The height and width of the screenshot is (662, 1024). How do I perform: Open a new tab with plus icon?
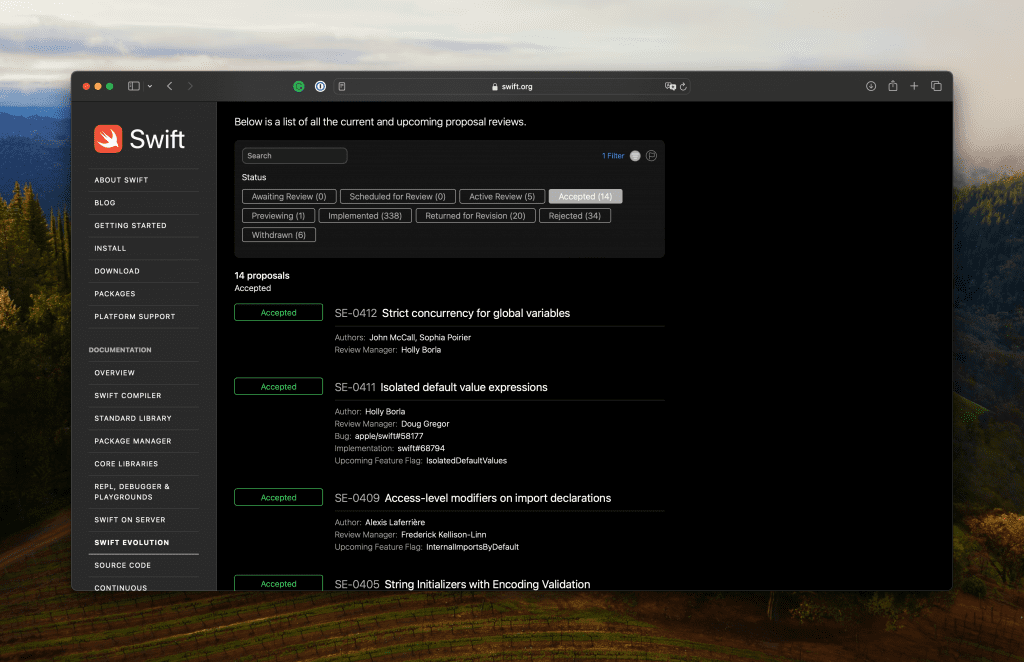[x=914, y=87]
